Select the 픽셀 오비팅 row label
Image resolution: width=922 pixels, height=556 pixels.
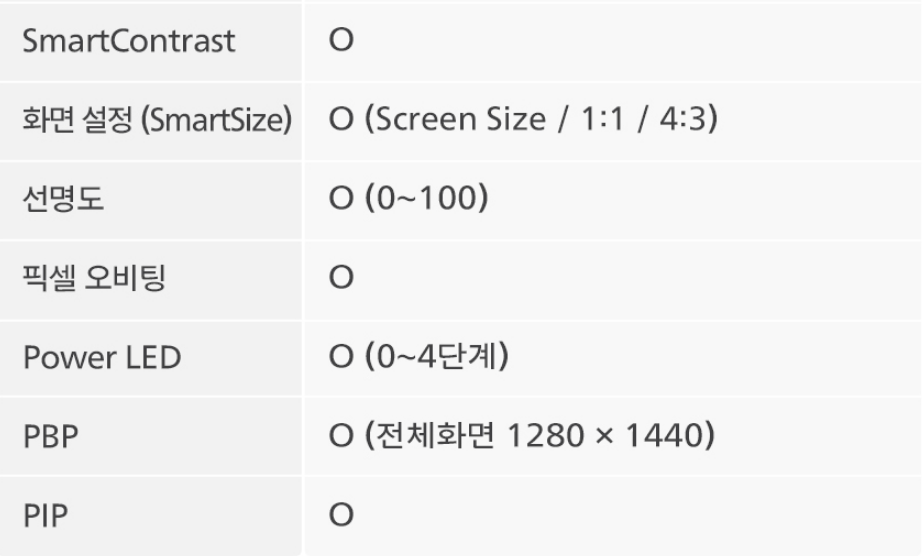(95, 278)
